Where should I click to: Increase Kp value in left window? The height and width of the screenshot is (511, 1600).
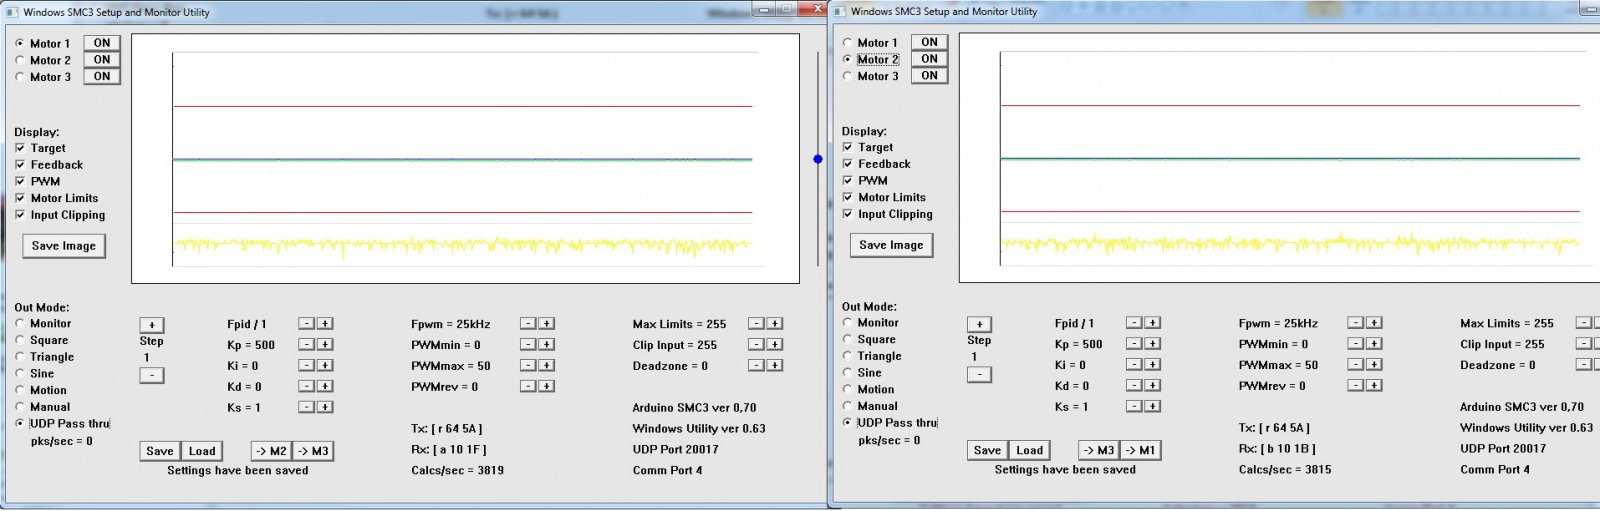click(x=325, y=345)
